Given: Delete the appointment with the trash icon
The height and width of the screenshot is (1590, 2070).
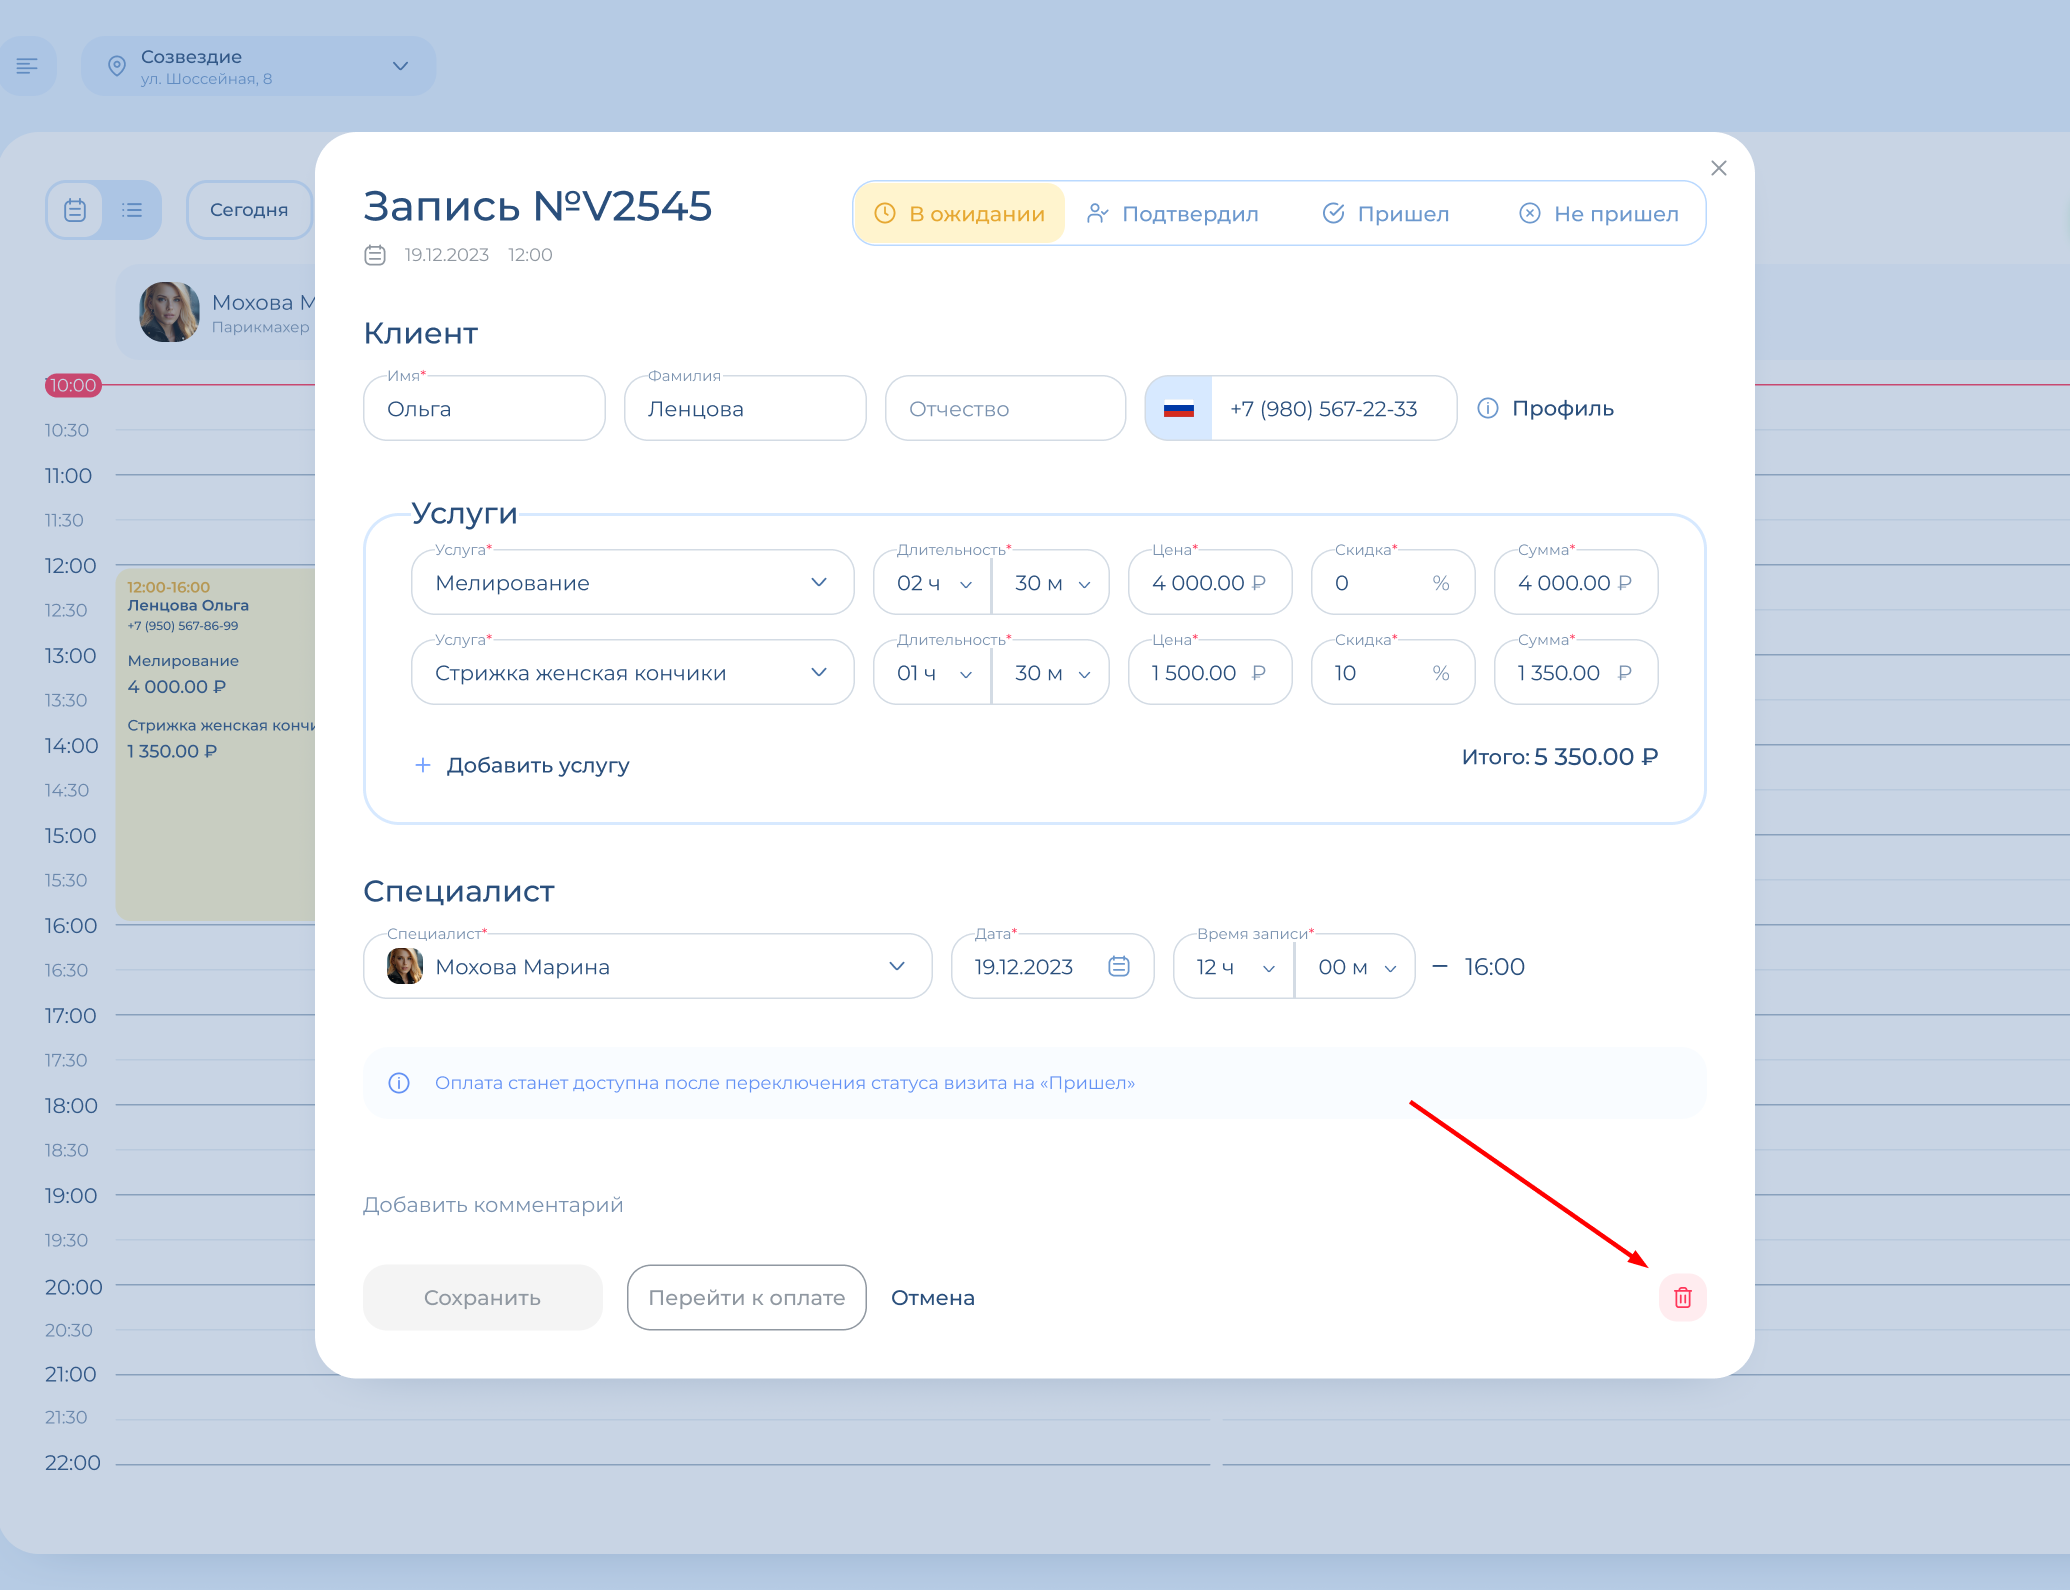Looking at the screenshot, I should [x=1682, y=1297].
